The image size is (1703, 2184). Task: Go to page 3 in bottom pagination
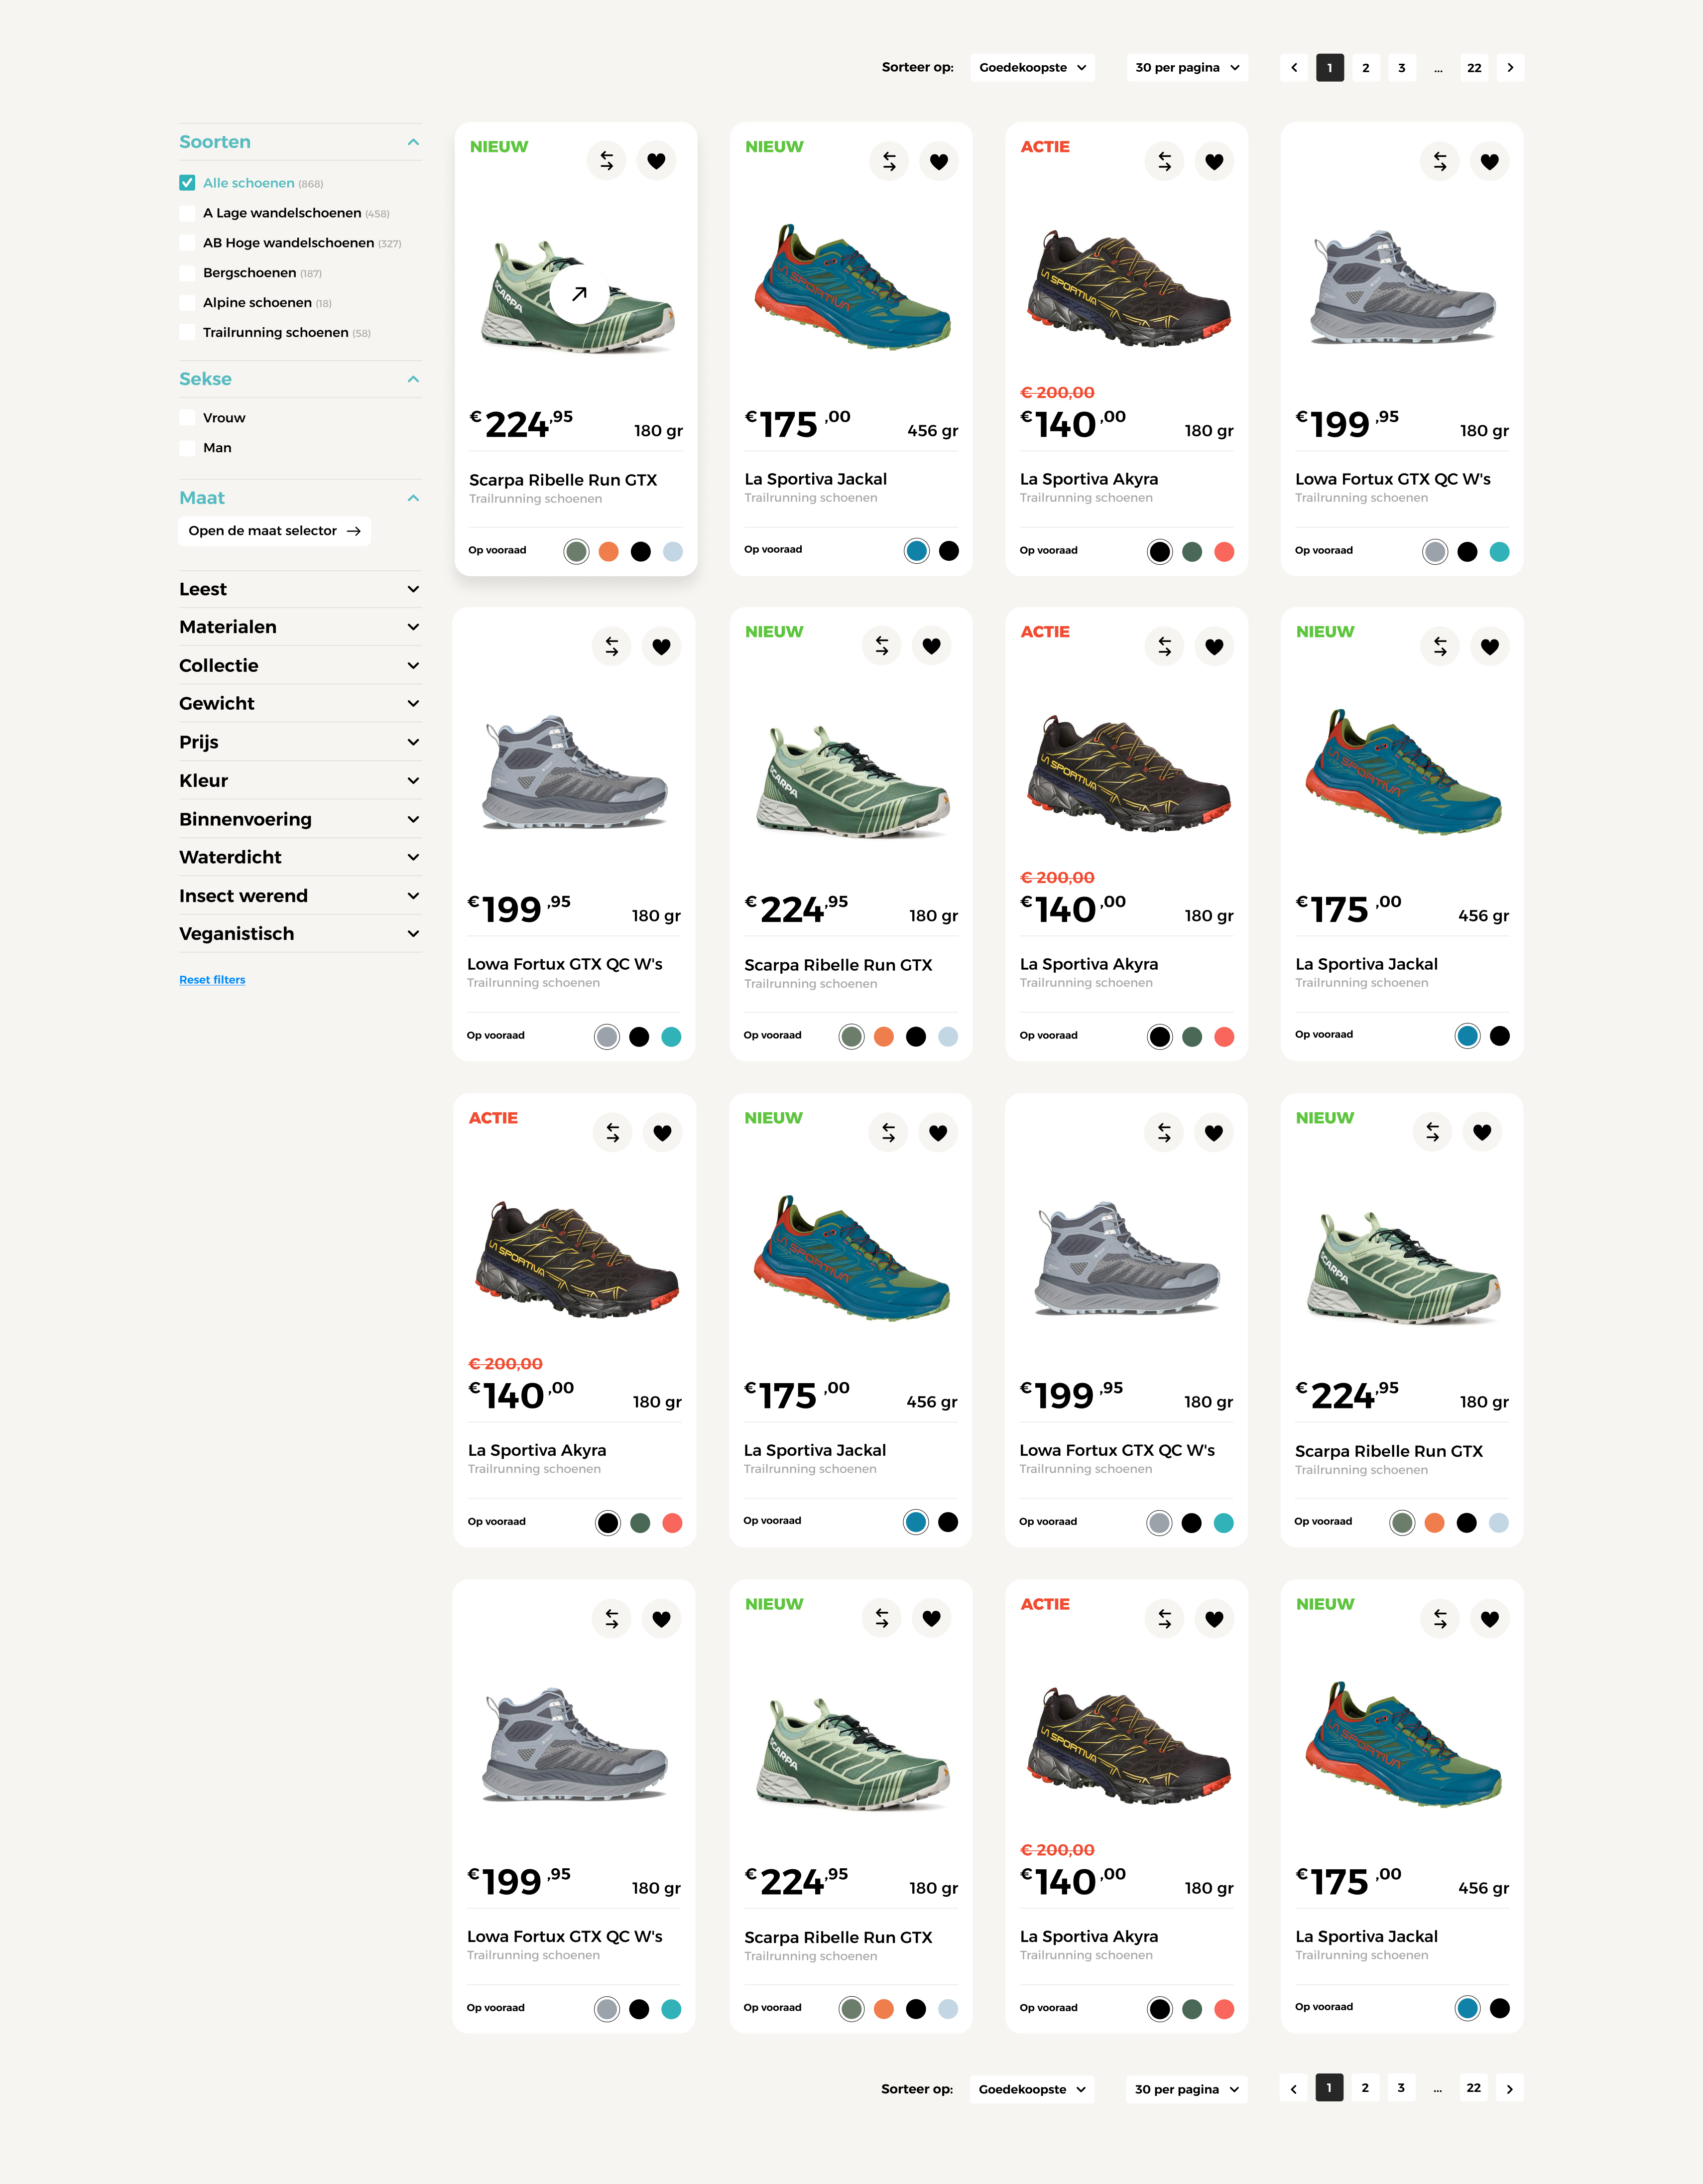click(1401, 2087)
